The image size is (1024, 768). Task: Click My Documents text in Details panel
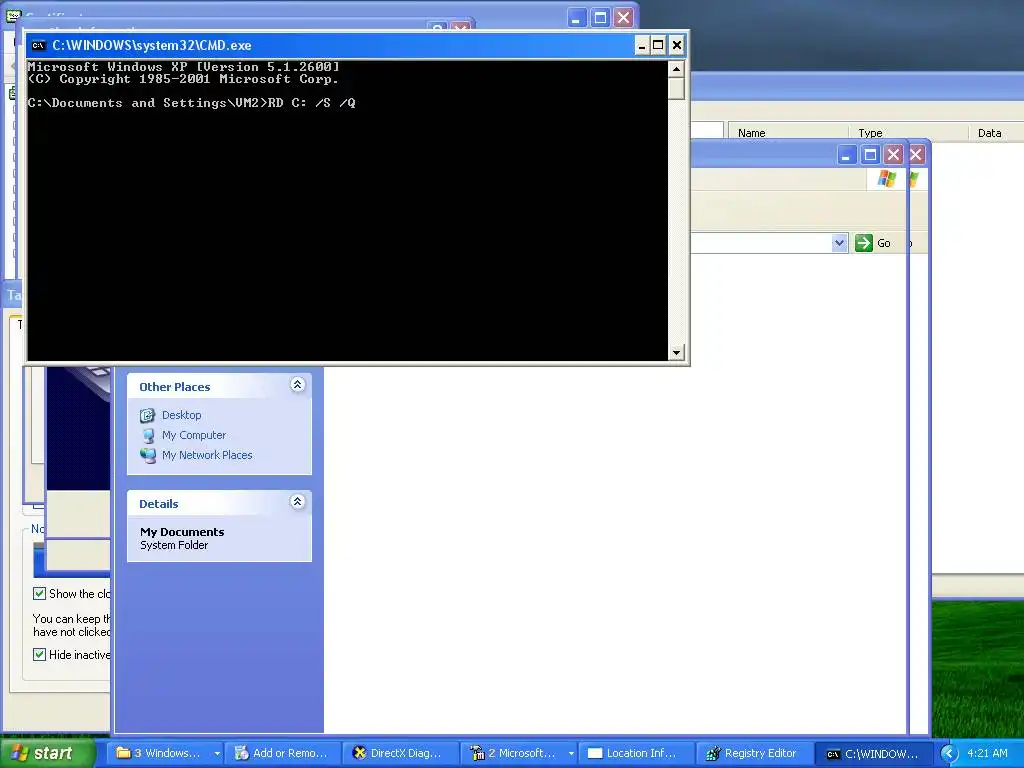pos(182,532)
